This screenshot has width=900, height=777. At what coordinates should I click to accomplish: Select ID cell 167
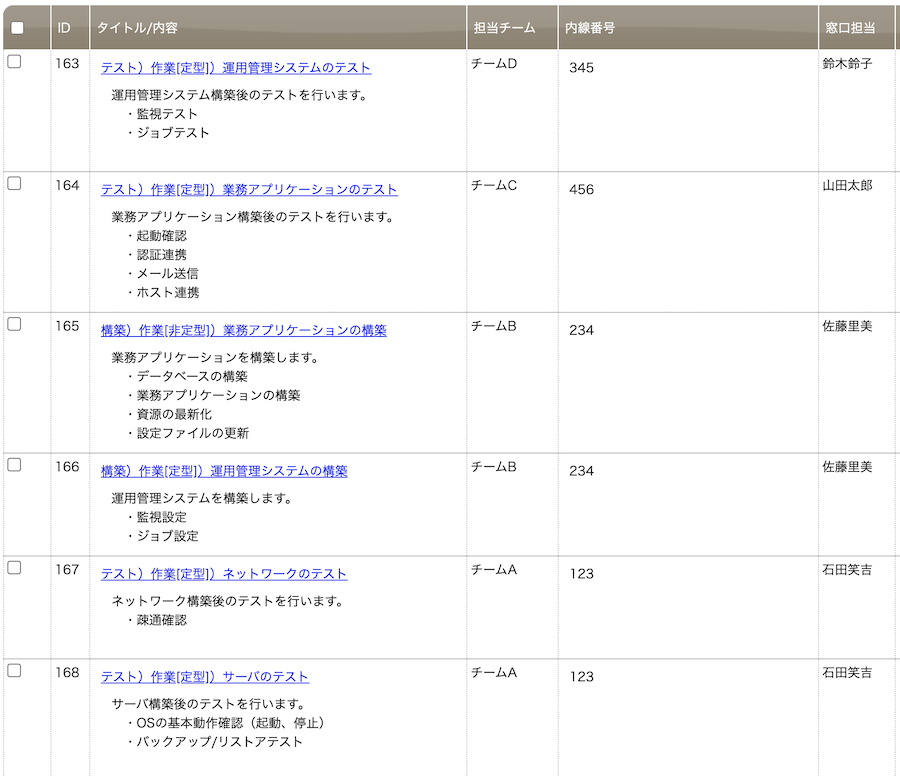(x=67, y=569)
